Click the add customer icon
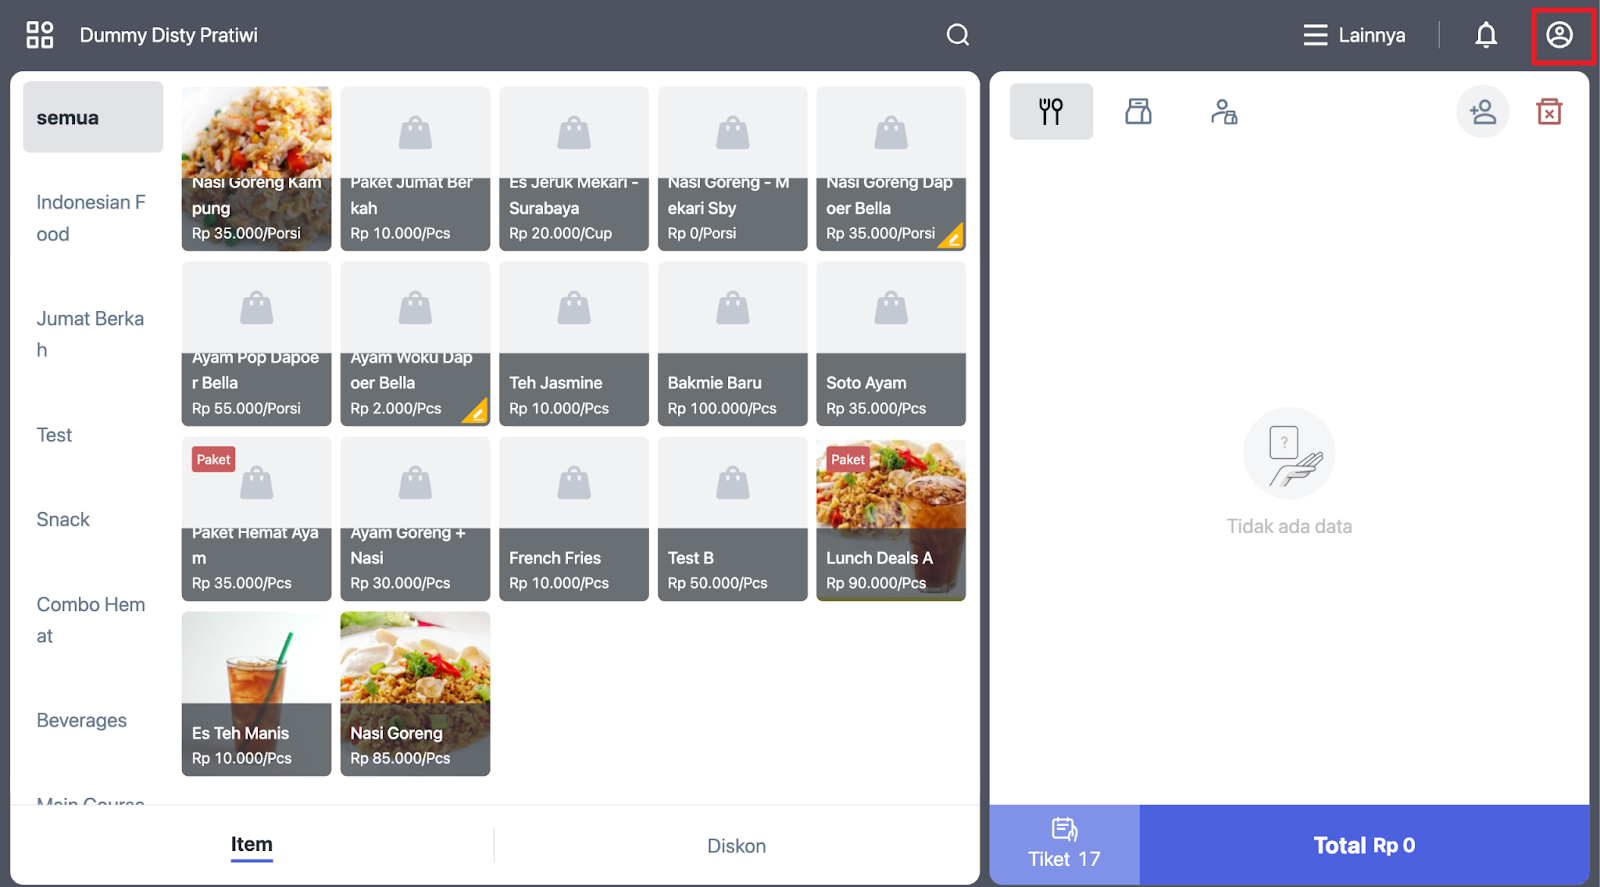The width and height of the screenshot is (1600, 887). [x=1482, y=111]
